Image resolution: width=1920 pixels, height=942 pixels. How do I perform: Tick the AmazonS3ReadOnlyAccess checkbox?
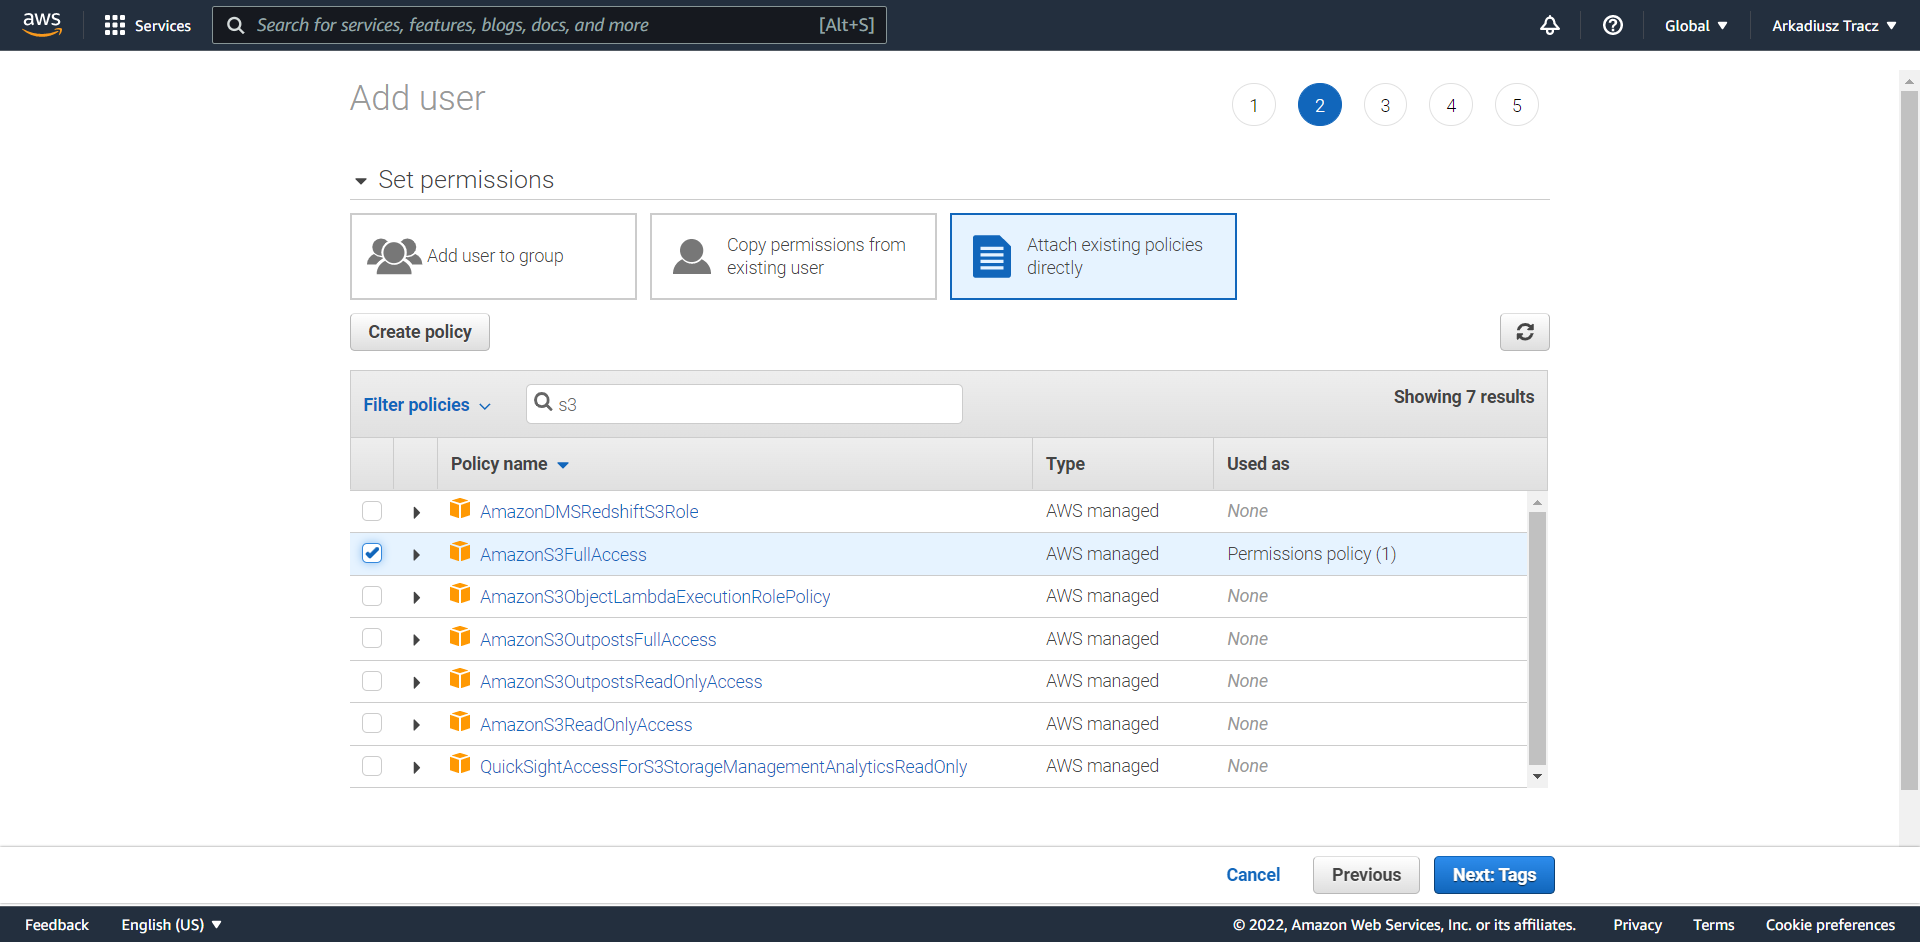(x=372, y=723)
